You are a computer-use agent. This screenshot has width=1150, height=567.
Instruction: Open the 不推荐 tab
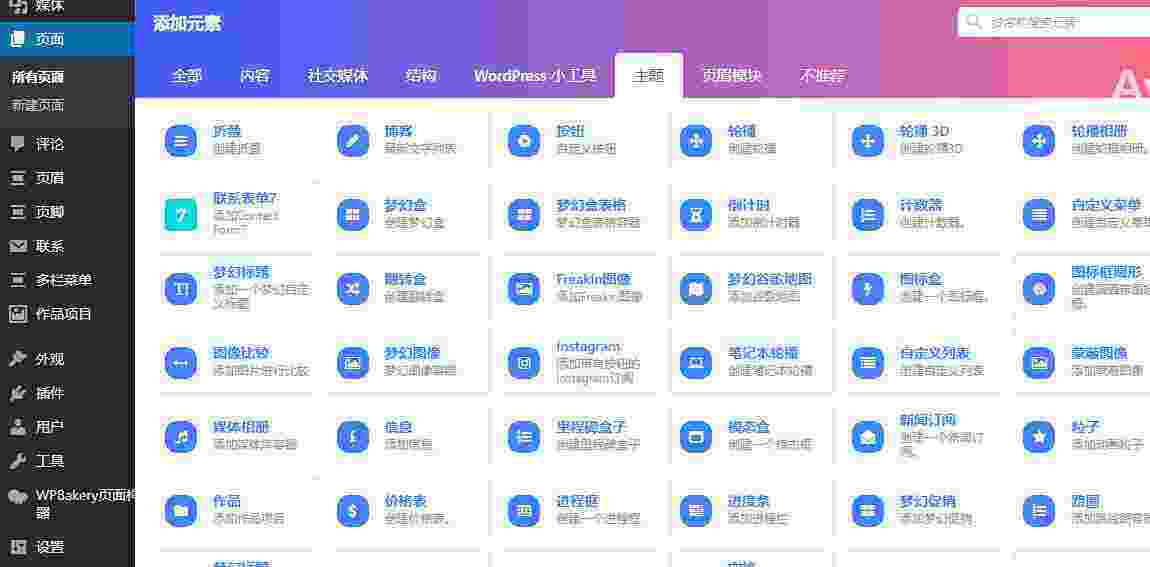click(x=822, y=76)
